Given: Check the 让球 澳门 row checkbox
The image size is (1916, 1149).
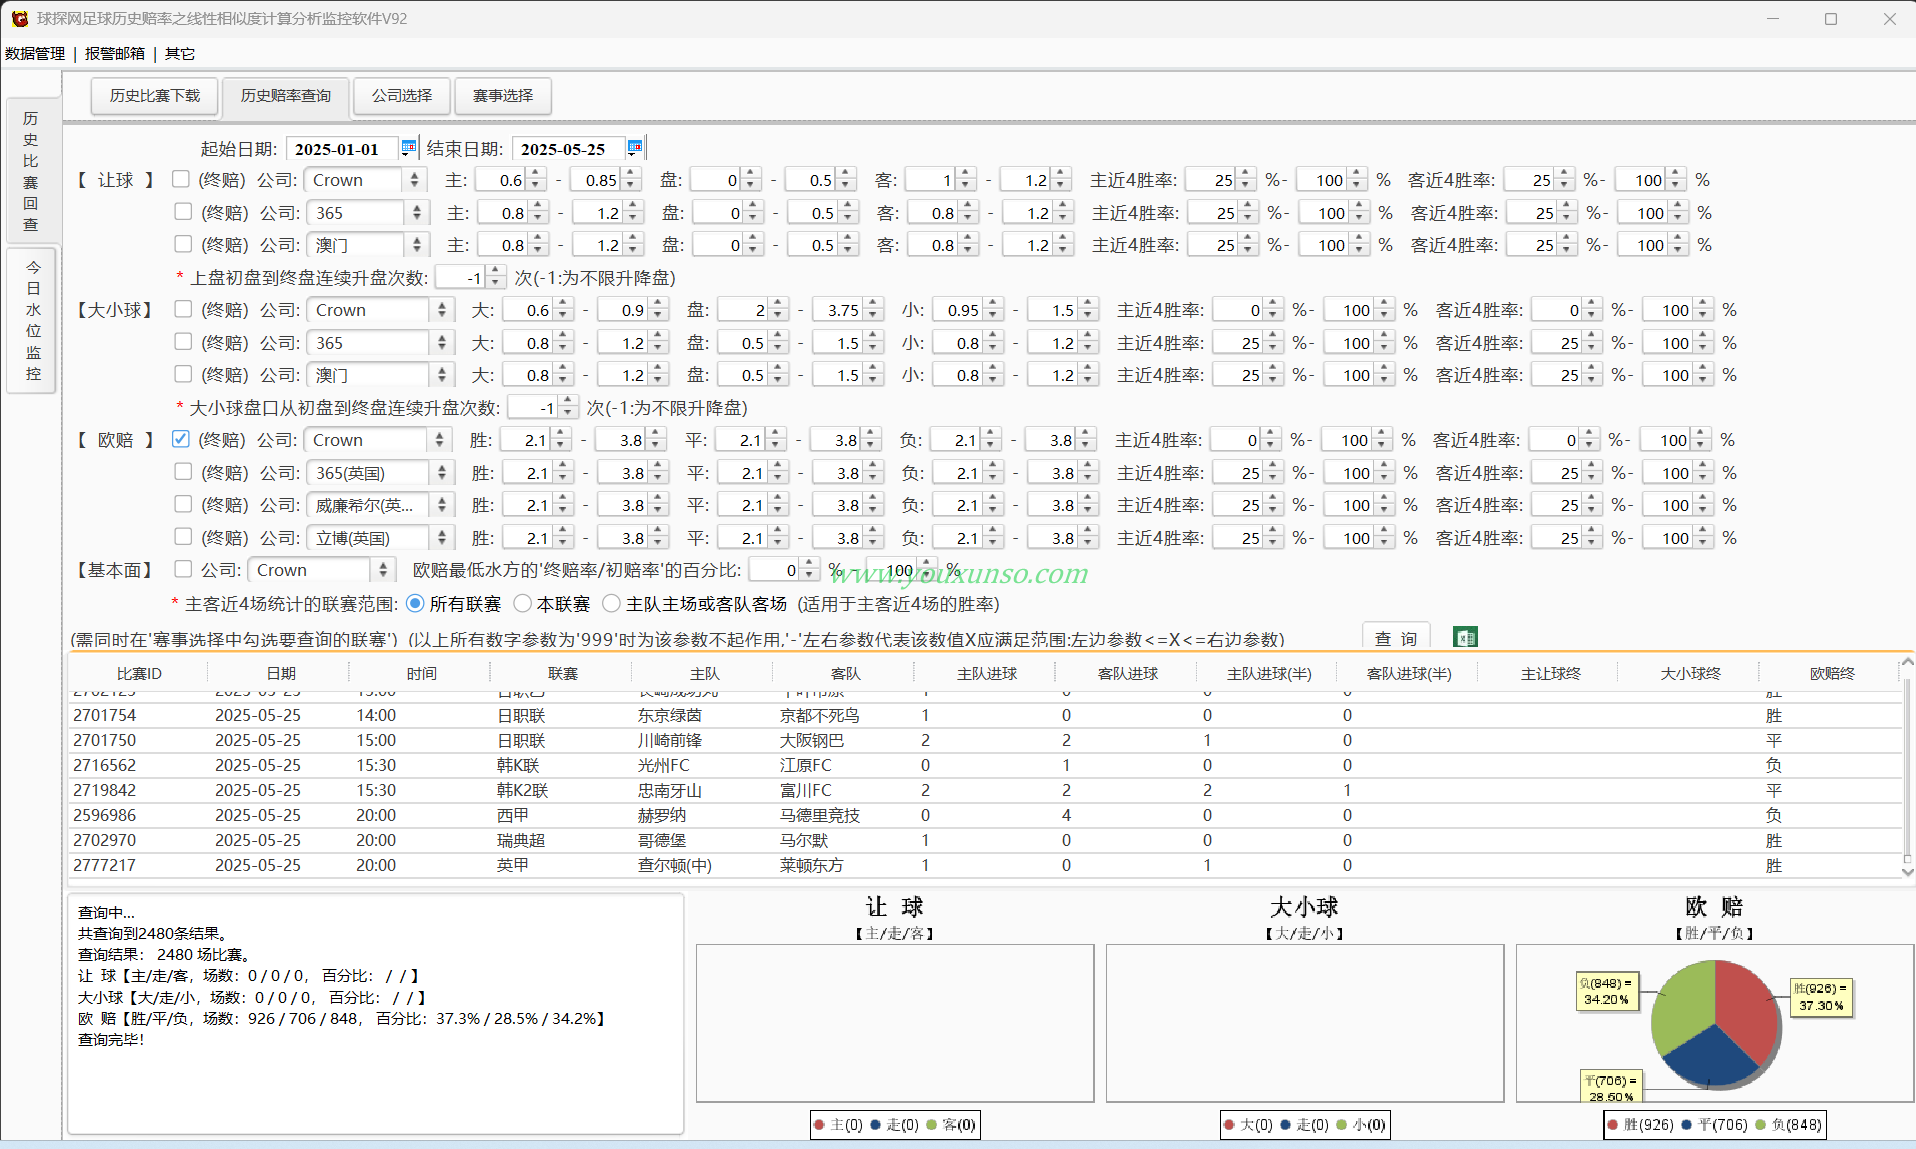Looking at the screenshot, I should point(183,244).
